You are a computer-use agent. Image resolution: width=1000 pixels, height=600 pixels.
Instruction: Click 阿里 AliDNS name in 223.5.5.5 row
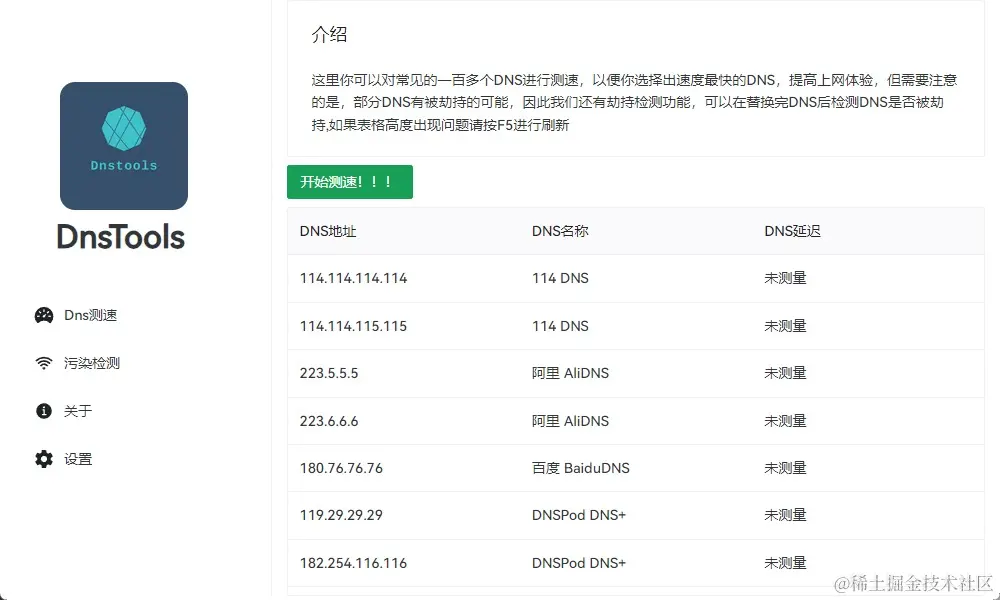pos(570,374)
